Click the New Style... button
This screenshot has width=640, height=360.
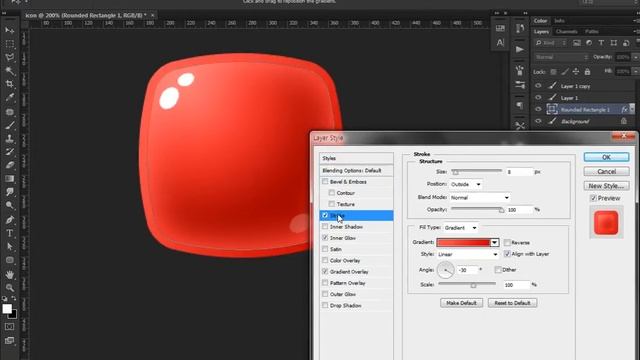click(606, 186)
